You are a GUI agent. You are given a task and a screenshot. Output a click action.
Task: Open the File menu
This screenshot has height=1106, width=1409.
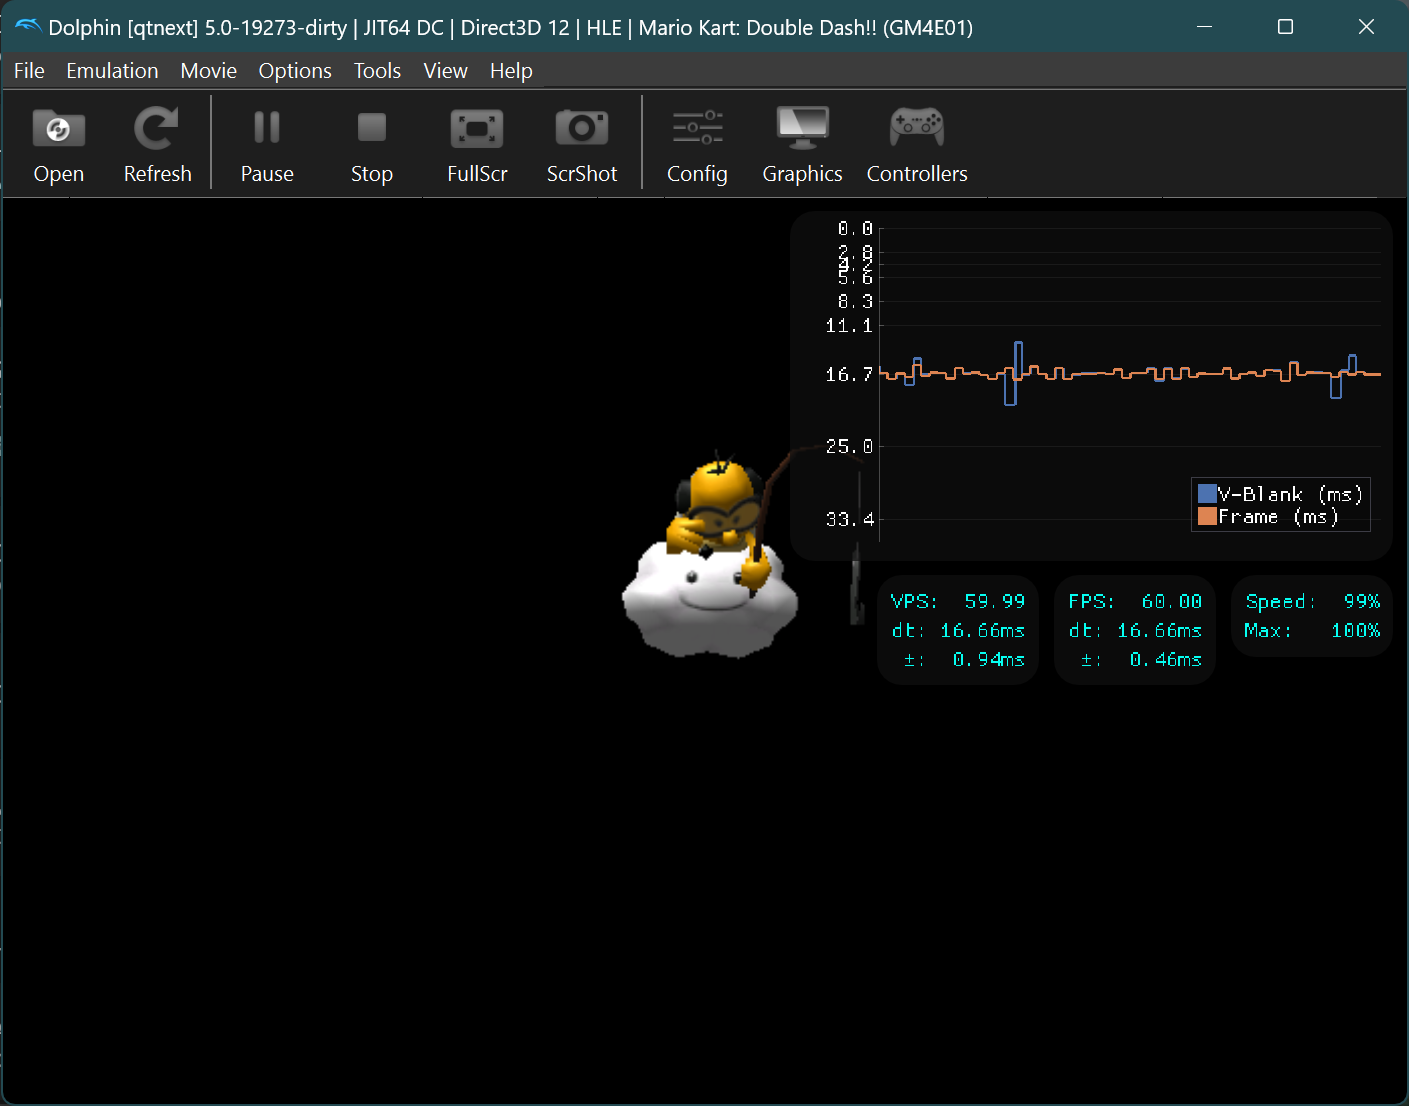pos(29,71)
